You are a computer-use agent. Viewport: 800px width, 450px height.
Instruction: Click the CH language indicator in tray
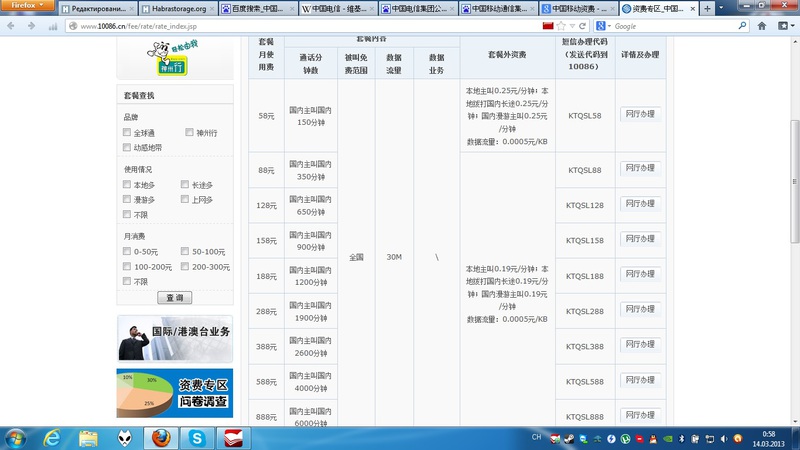coord(536,437)
